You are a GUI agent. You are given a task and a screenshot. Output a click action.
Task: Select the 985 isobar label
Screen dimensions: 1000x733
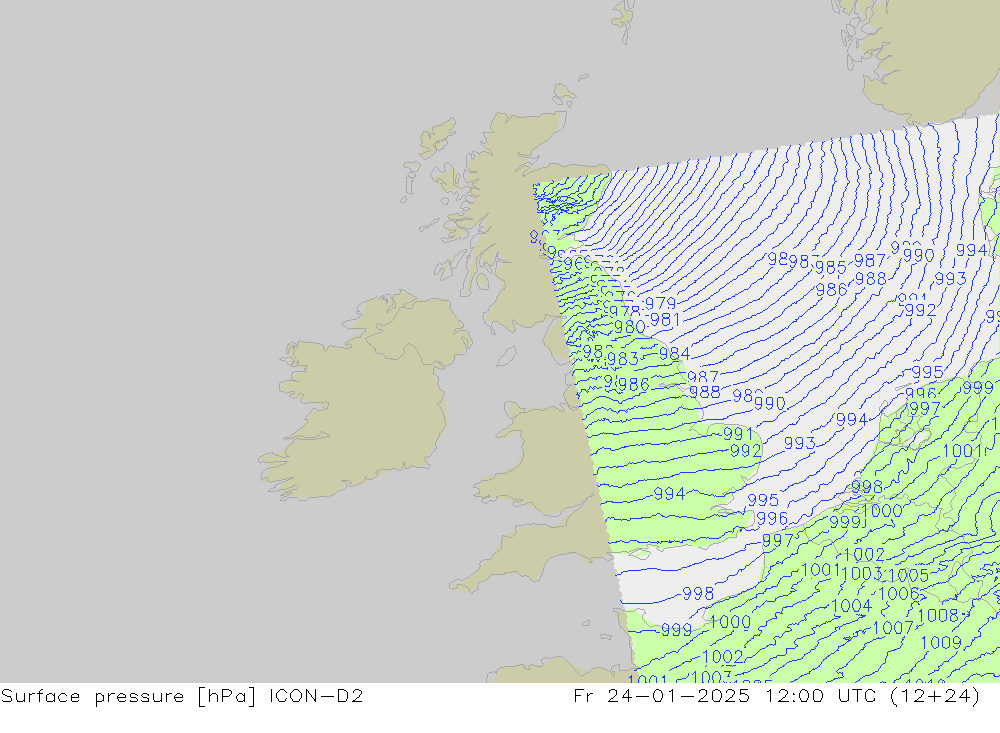pyautogui.click(x=830, y=267)
